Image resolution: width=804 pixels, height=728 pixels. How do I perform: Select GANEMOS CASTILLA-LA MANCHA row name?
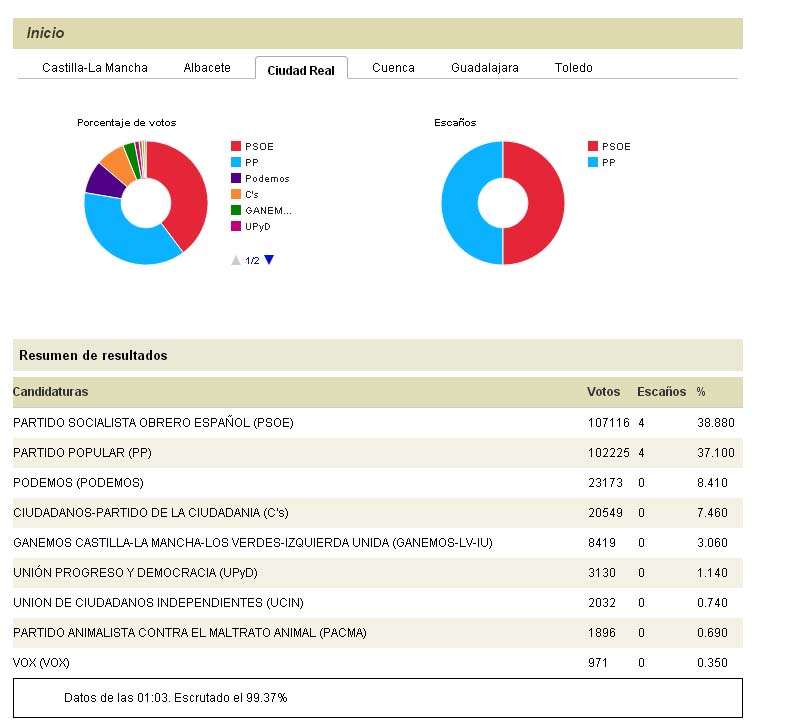tap(253, 542)
